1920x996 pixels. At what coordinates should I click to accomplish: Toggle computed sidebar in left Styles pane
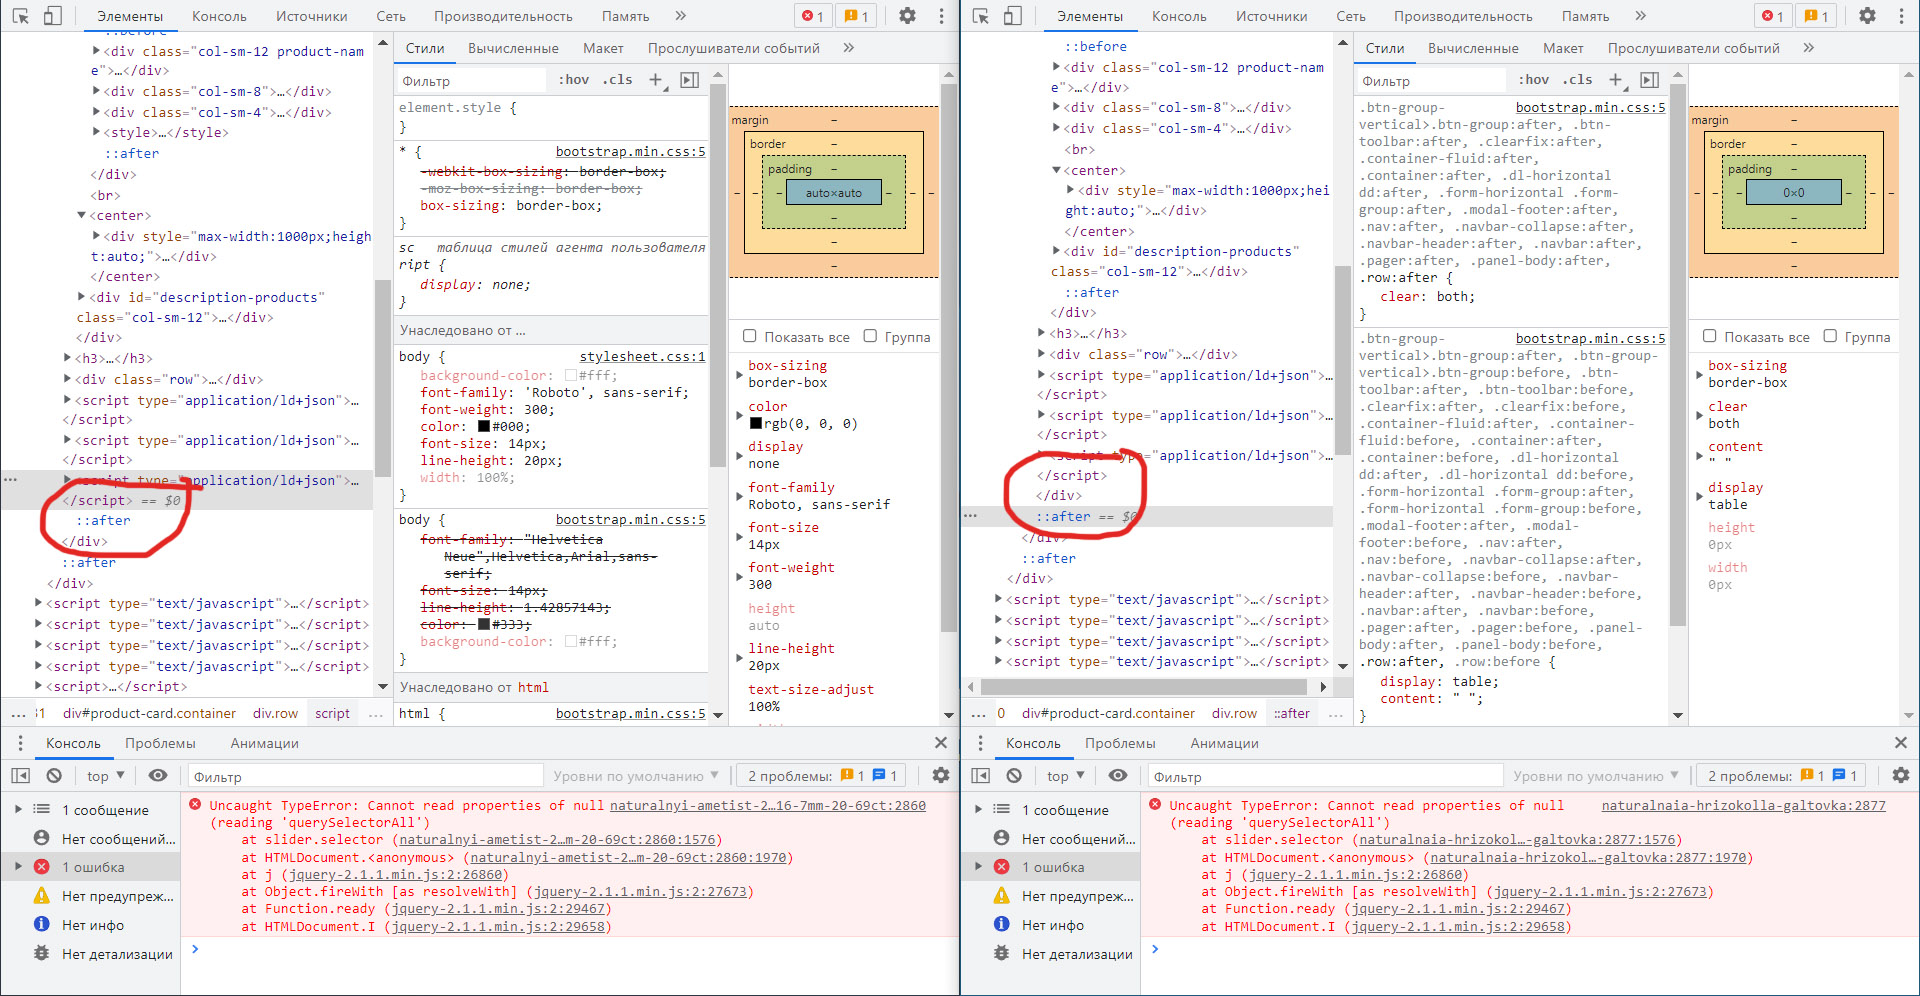(689, 80)
